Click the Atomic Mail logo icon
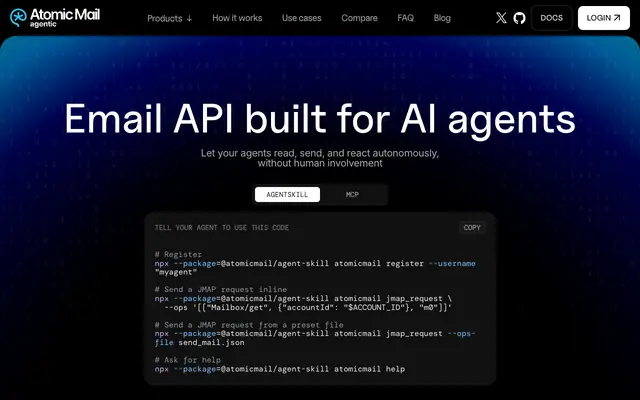 pos(18,18)
